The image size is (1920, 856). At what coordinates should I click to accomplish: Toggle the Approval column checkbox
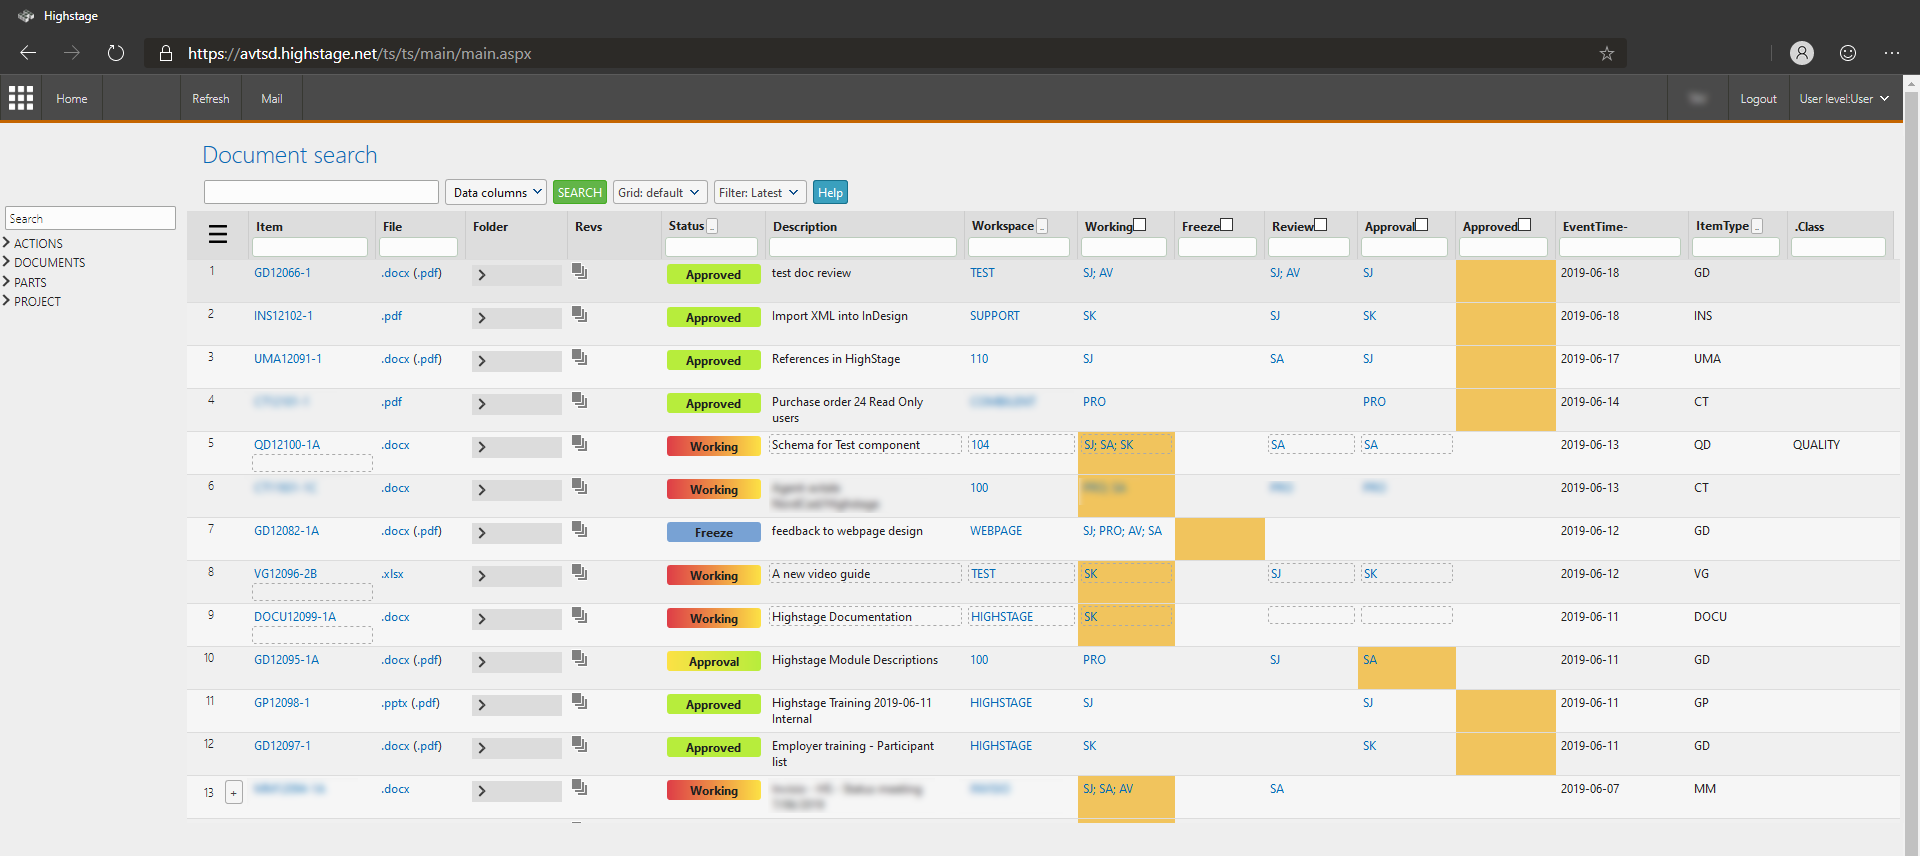click(1422, 225)
